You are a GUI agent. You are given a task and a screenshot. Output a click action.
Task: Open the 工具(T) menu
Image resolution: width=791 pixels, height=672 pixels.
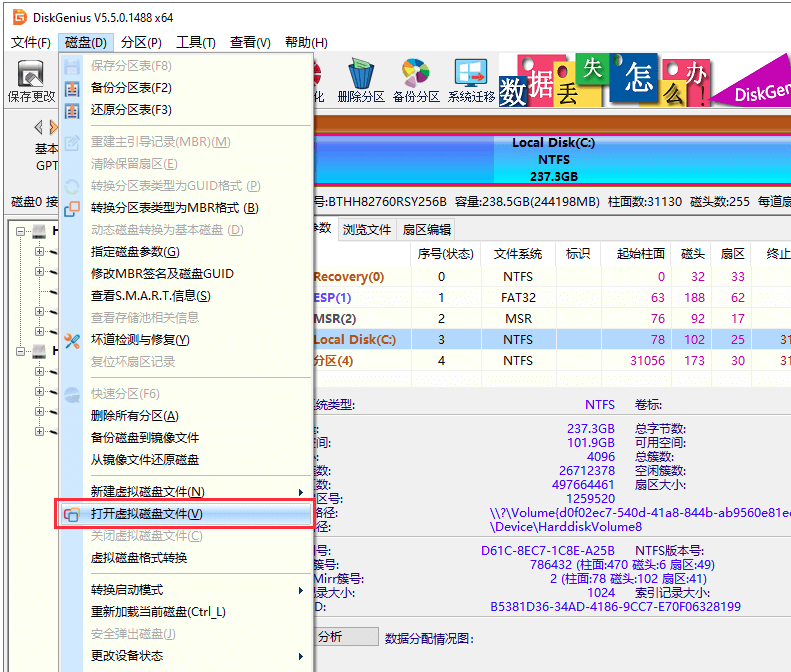[196, 42]
